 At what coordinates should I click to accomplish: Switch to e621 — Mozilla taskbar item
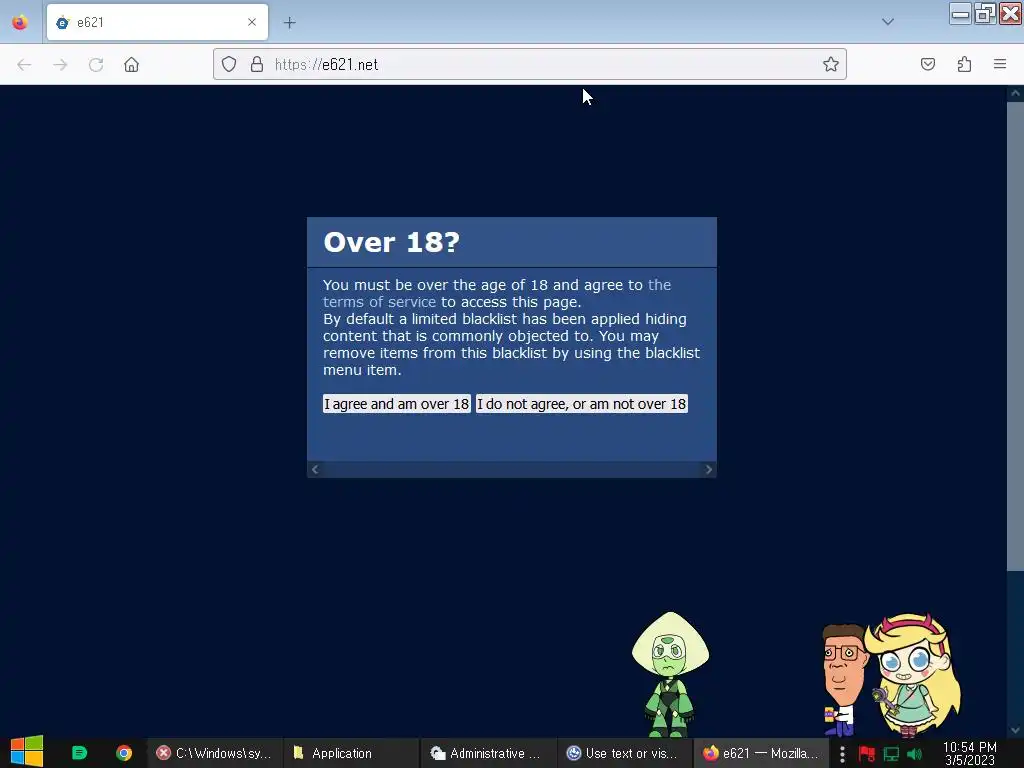[x=761, y=753]
